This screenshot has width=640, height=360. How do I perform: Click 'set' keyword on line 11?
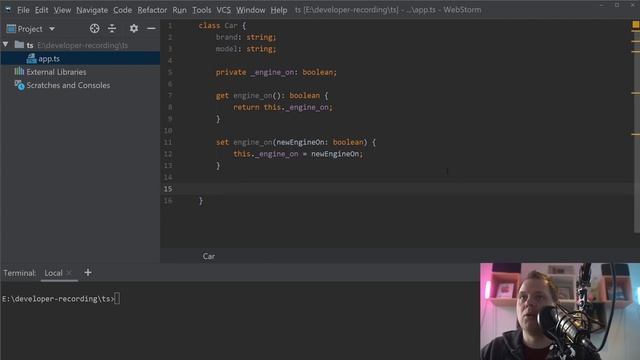pos(222,142)
